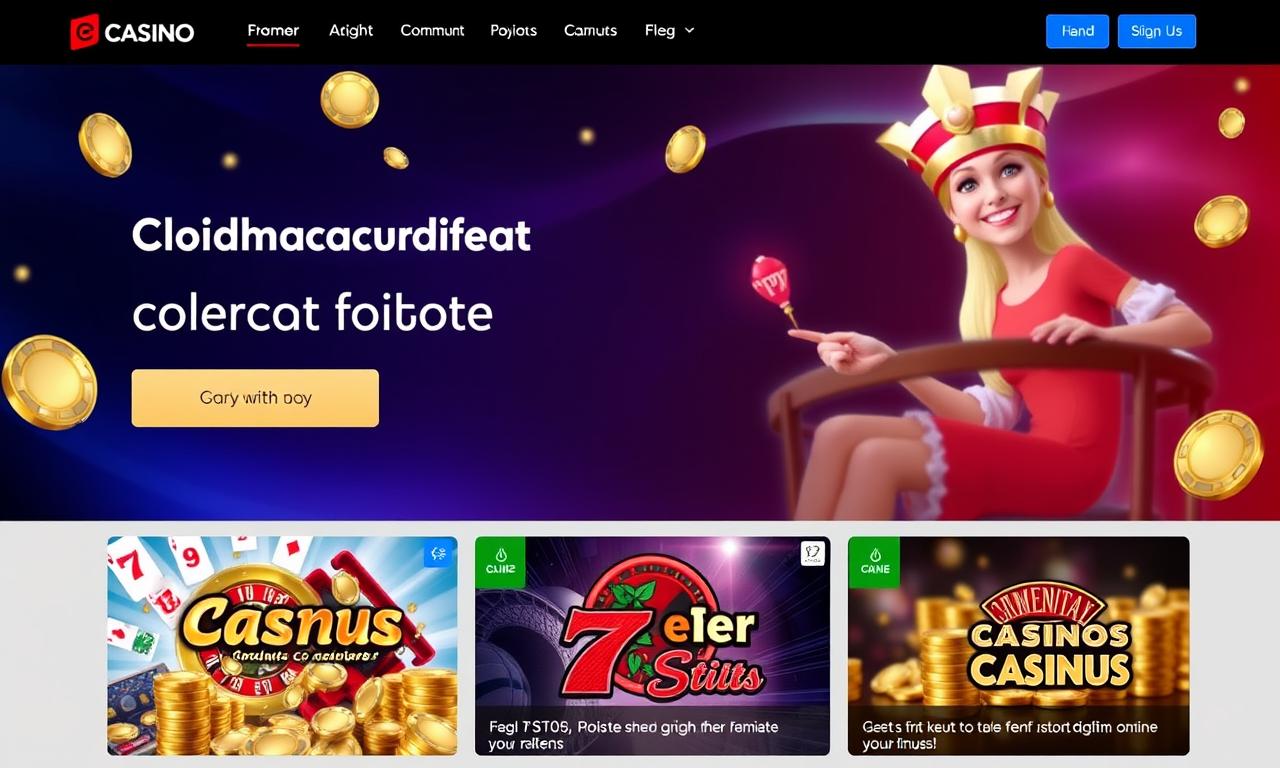
Task: Open the Casinos Casinus game thumbnail
Action: tap(1018, 646)
